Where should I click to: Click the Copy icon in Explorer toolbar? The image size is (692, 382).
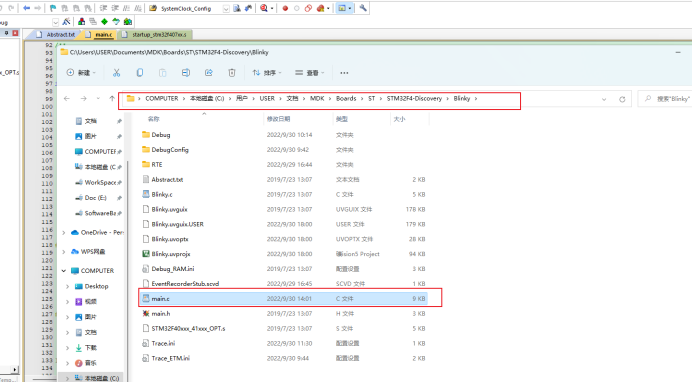coord(139,73)
